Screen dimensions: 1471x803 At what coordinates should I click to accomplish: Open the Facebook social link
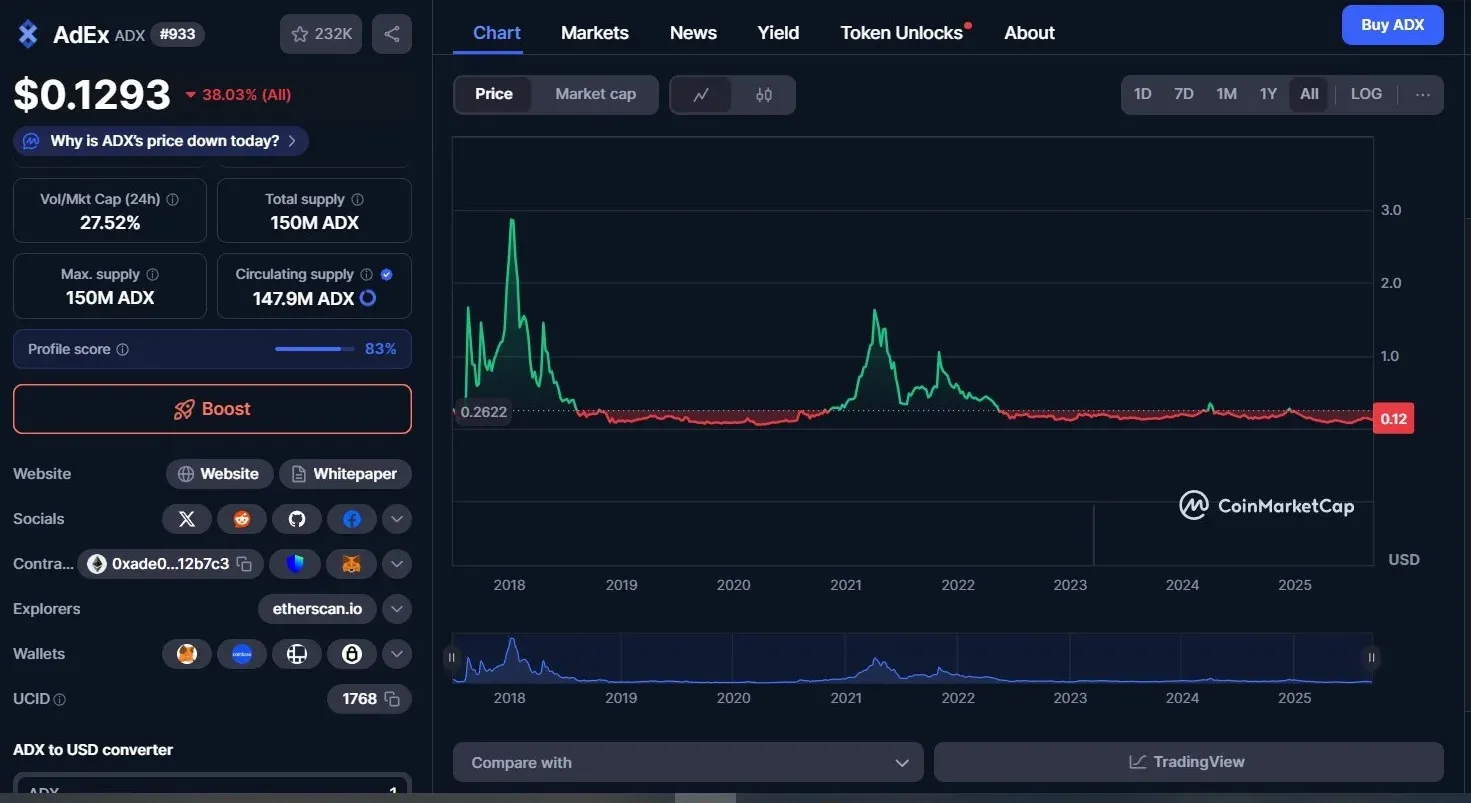[352, 519]
